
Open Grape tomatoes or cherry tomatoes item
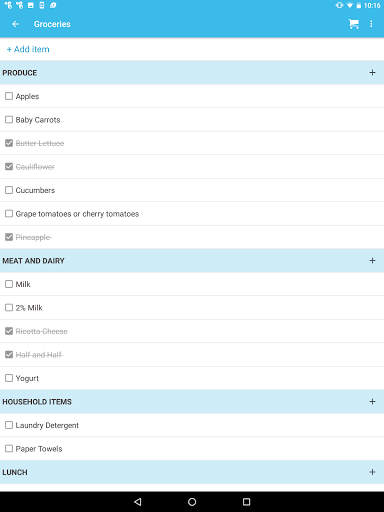click(x=192, y=214)
